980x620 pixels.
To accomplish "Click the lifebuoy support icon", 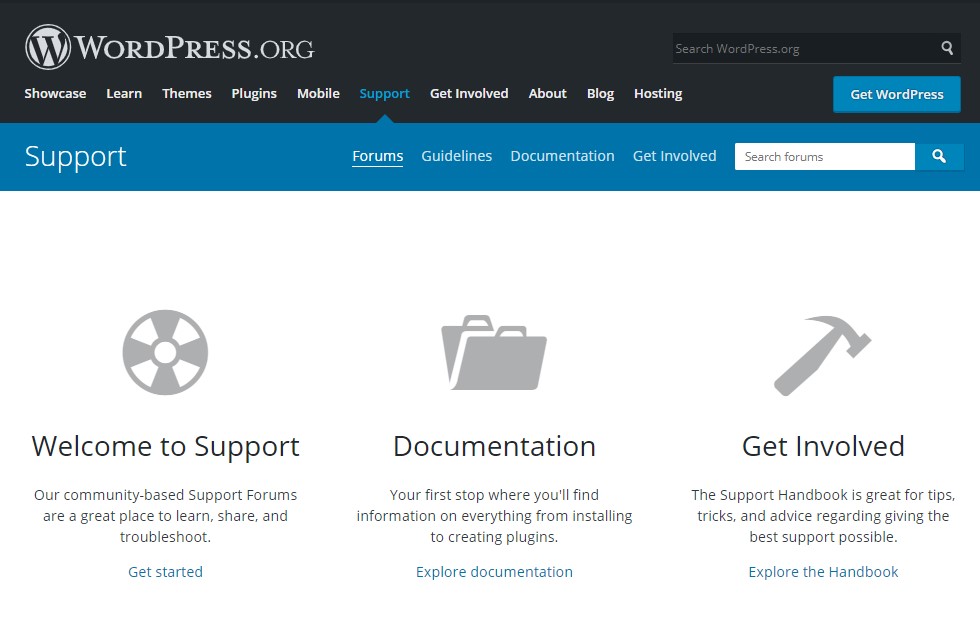I will [x=165, y=352].
